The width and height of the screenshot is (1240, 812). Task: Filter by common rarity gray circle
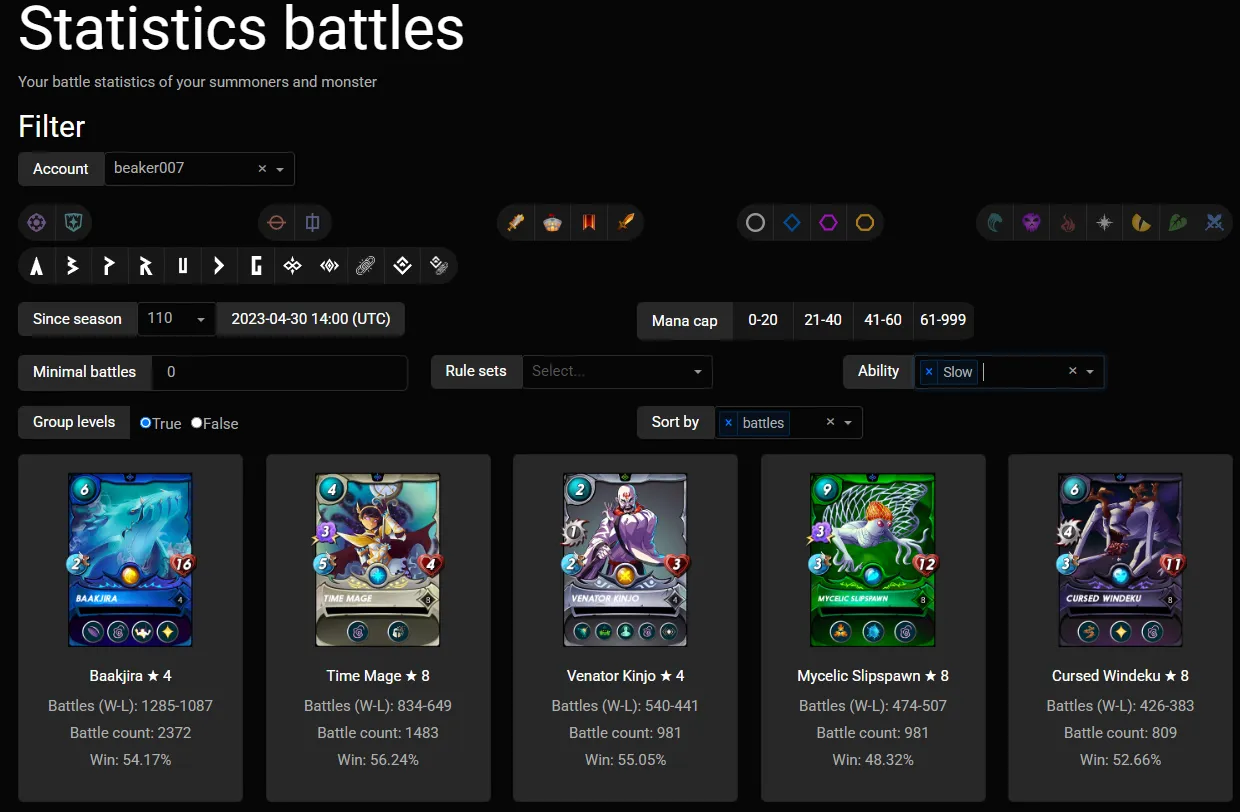pos(756,223)
